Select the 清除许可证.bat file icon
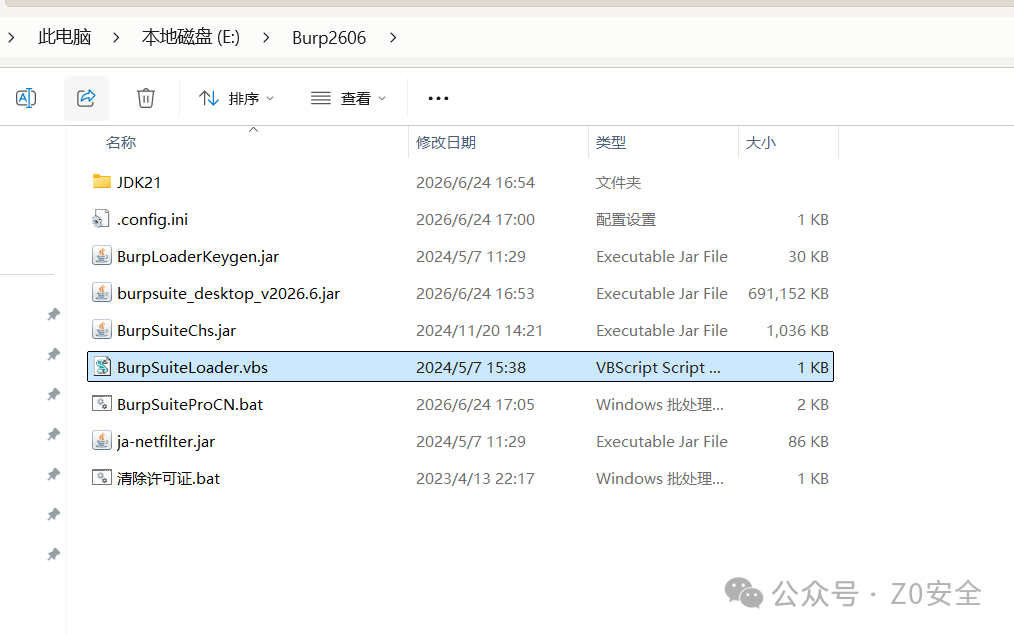The height and width of the screenshot is (635, 1014). click(x=102, y=478)
